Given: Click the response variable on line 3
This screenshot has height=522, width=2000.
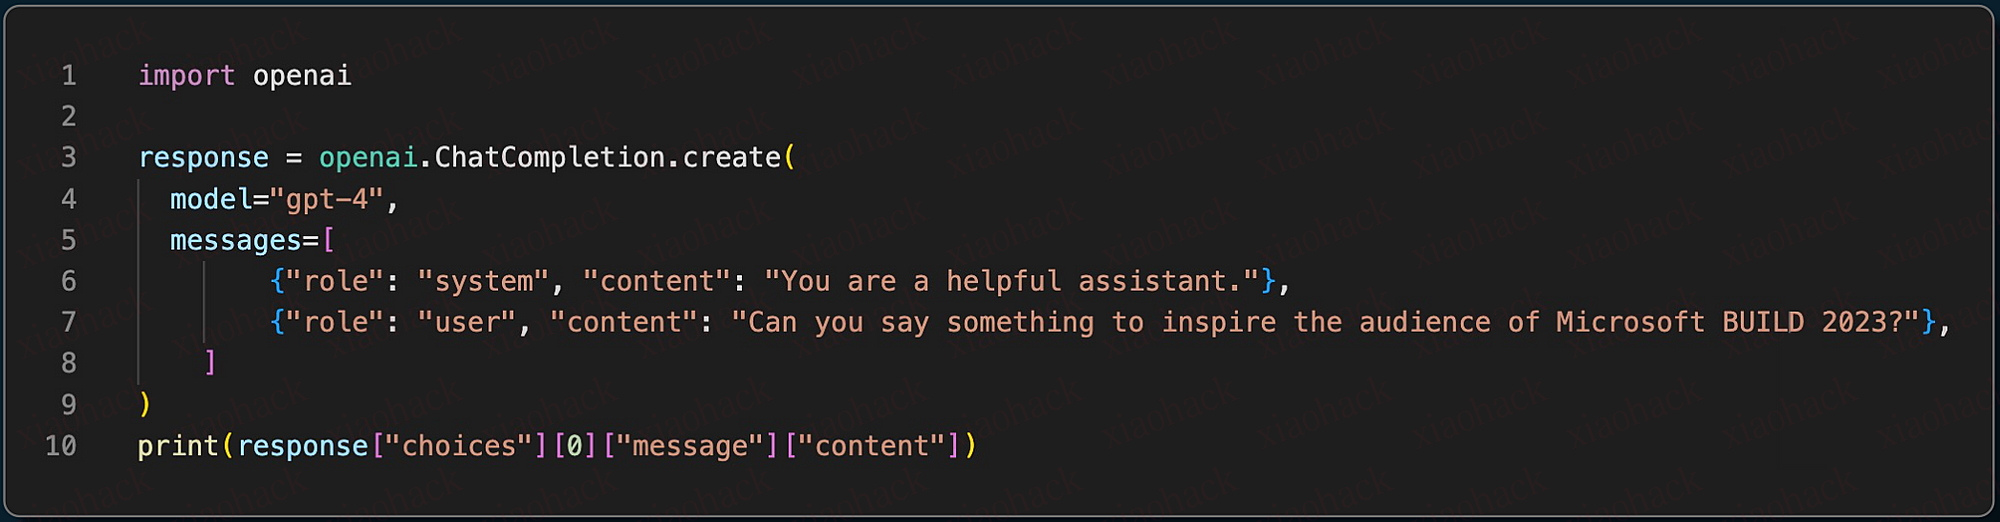Looking at the screenshot, I should (x=203, y=158).
